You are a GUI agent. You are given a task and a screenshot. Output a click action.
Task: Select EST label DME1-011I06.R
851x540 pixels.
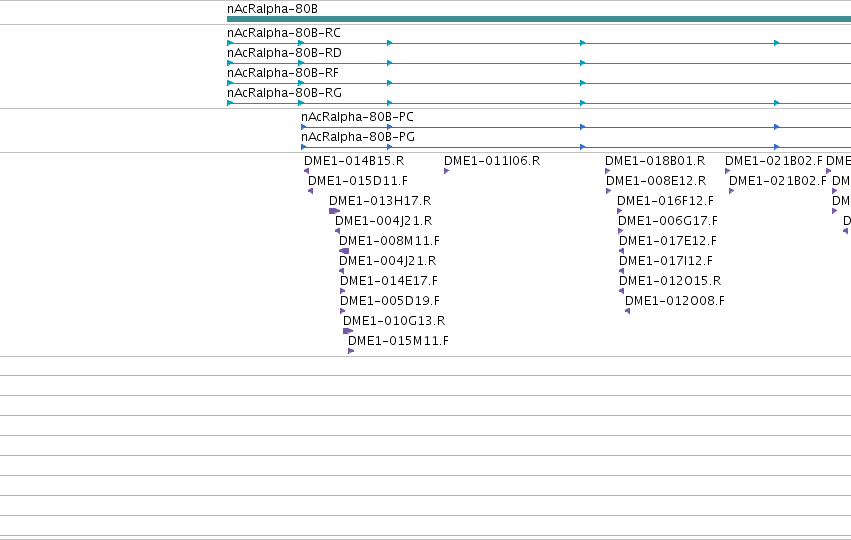tap(492, 161)
